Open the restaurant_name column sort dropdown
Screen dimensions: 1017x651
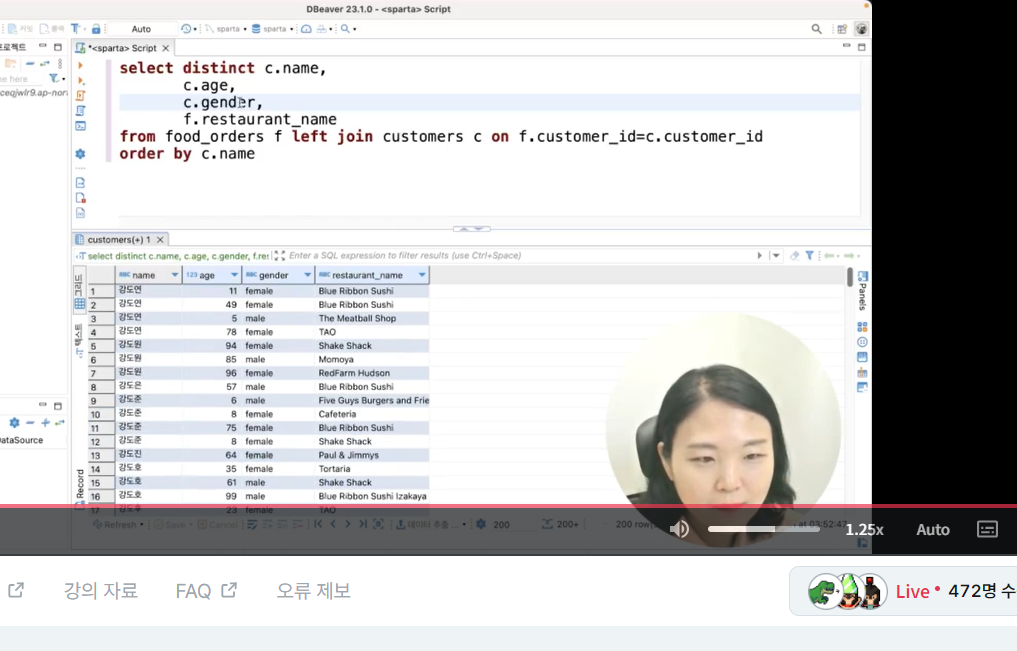[422, 275]
